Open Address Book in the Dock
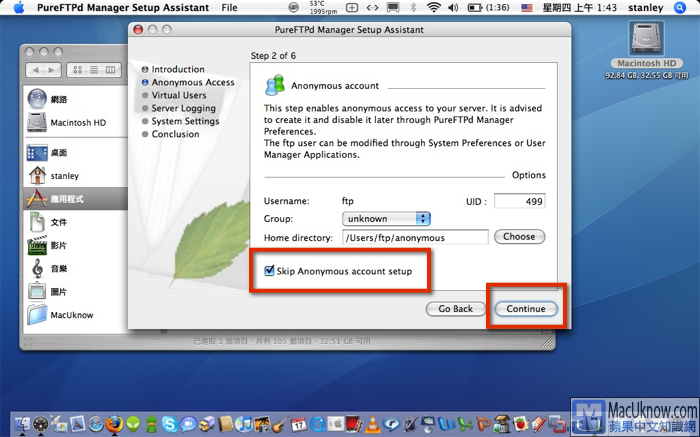The width and height of the screenshot is (700, 437). [x=225, y=424]
